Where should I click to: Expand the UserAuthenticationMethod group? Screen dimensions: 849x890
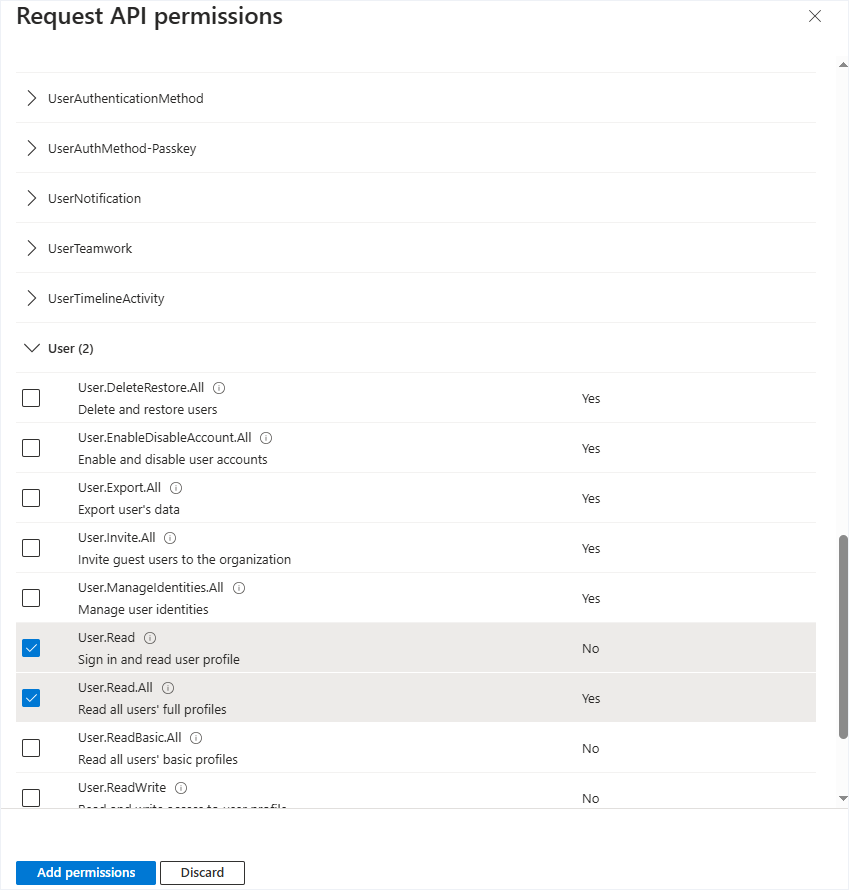tap(125, 99)
